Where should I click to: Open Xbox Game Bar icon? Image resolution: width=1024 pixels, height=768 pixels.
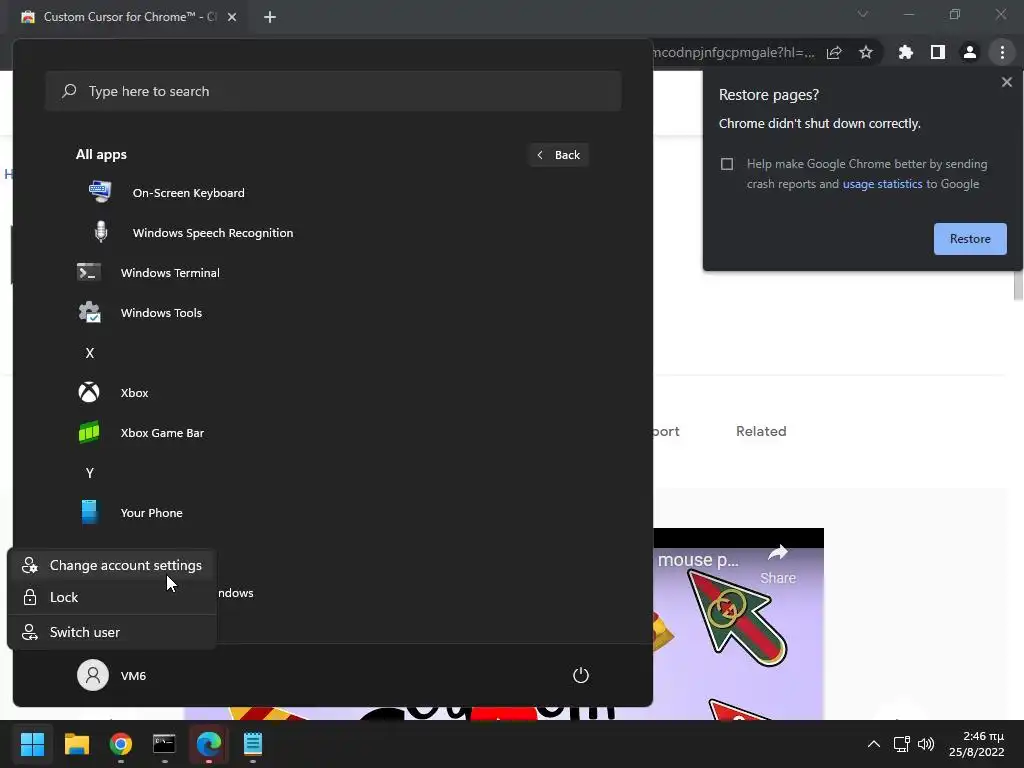click(x=89, y=432)
